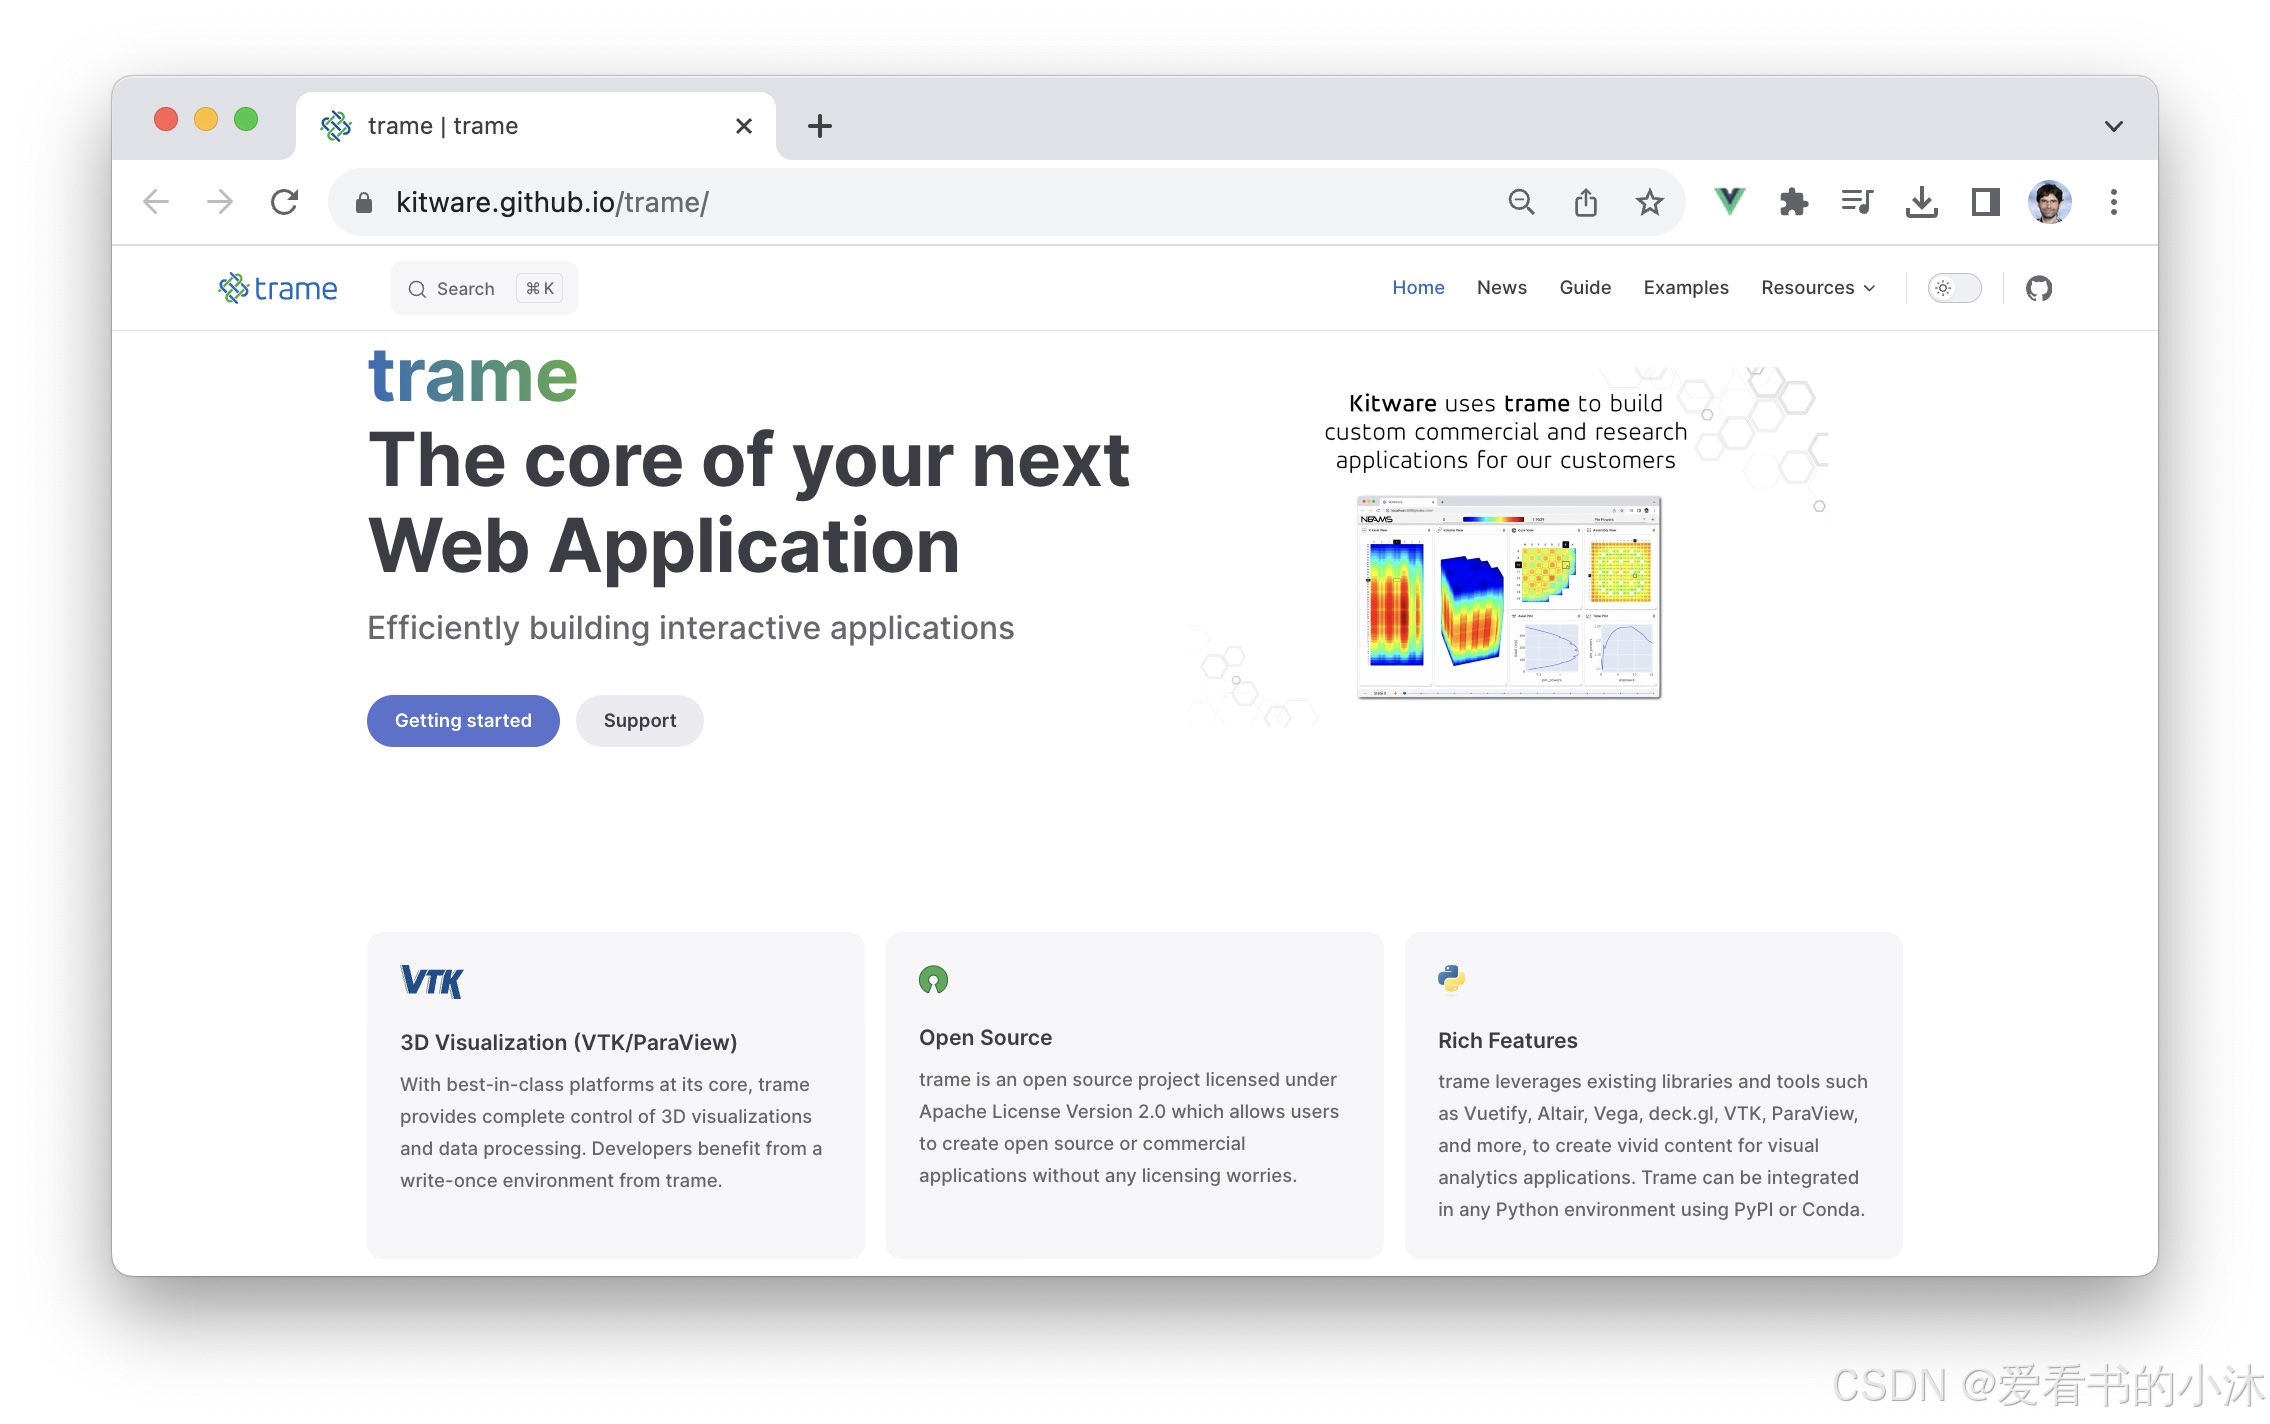The height and width of the screenshot is (1424, 2270).
Task: Open the zoom magnifier in address bar
Action: click(1521, 203)
